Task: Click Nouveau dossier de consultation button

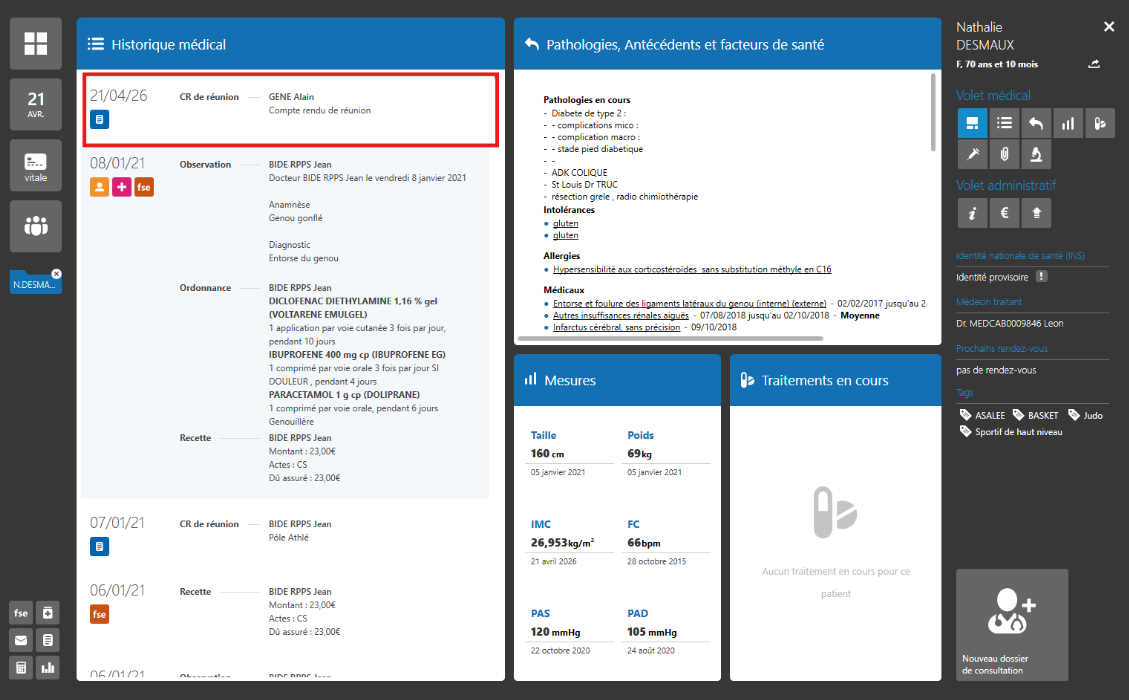Action: (x=1012, y=625)
